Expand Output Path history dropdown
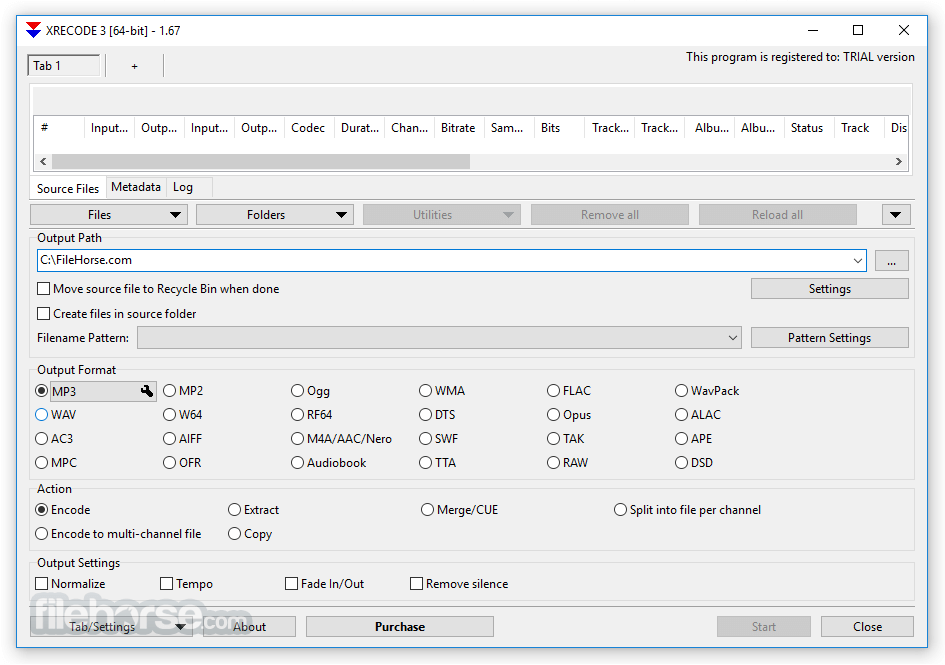Screen dimensions: 945x665 [857, 261]
